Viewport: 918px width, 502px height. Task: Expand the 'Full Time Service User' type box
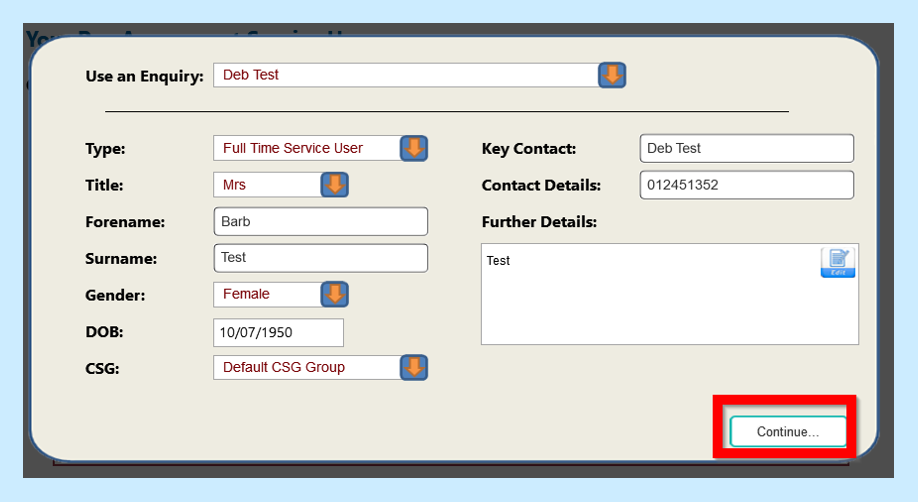[x=307, y=148]
